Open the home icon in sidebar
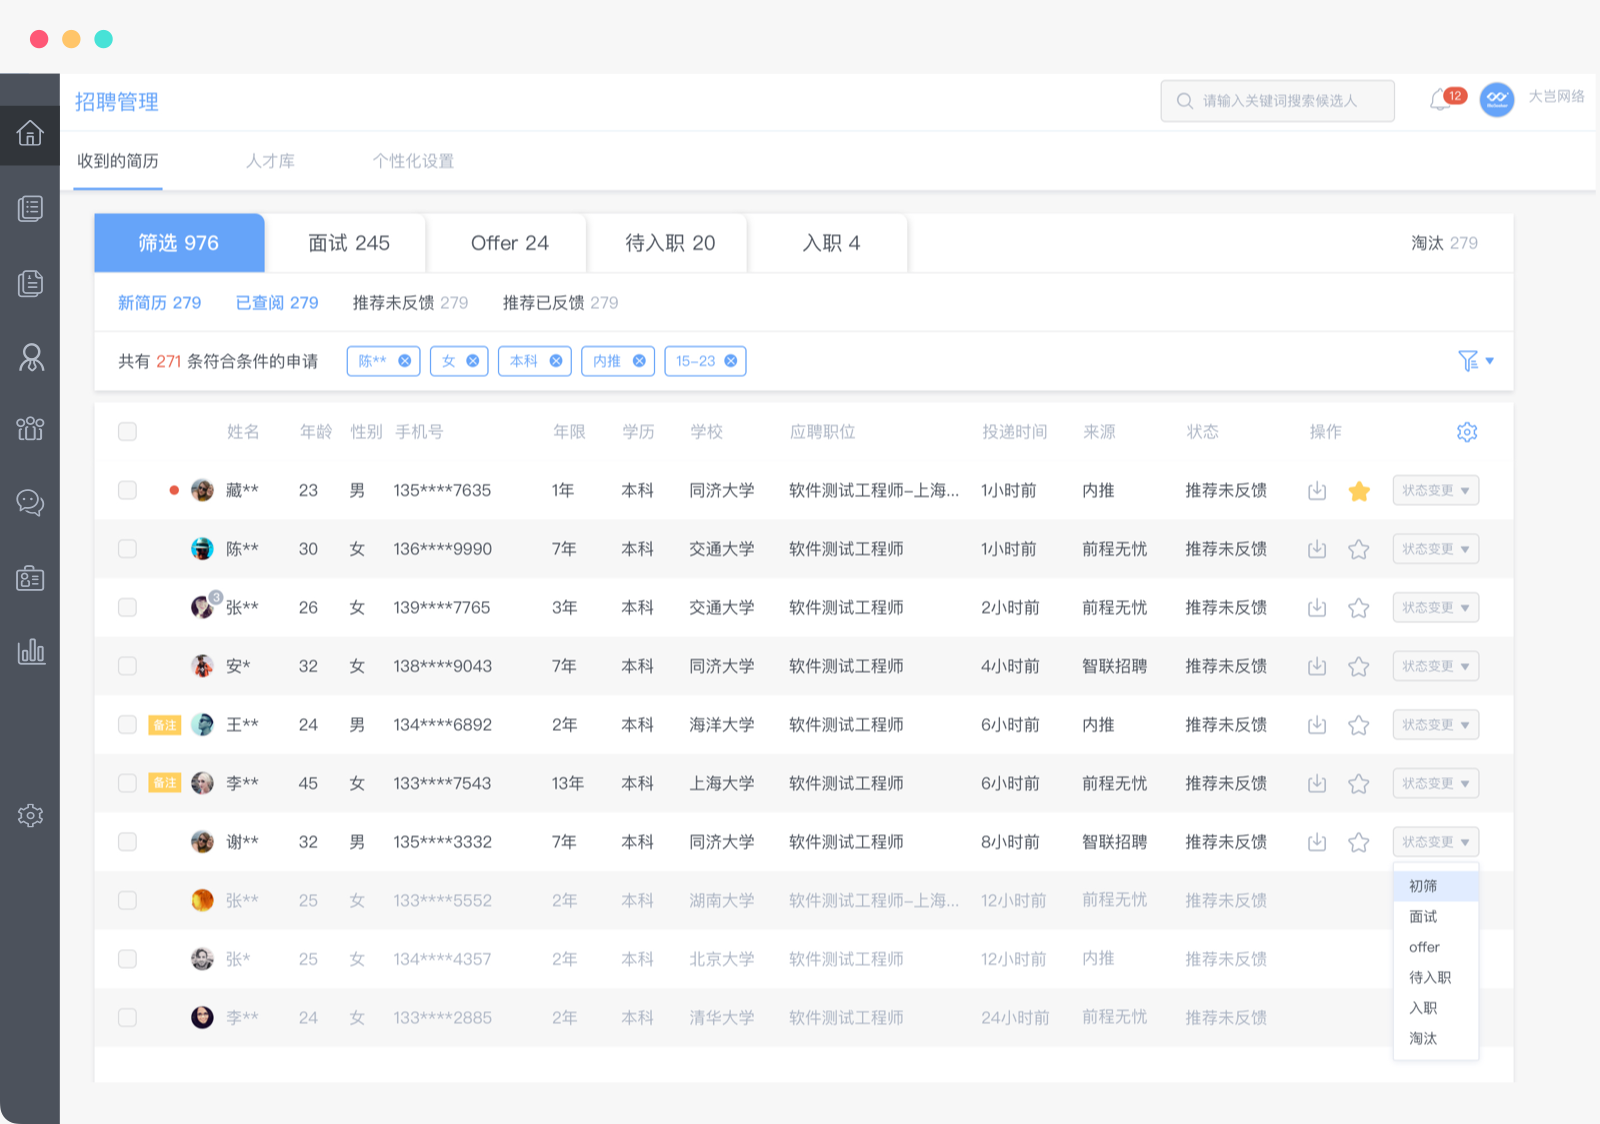Screen dimensions: 1600x1124 tap(30, 133)
